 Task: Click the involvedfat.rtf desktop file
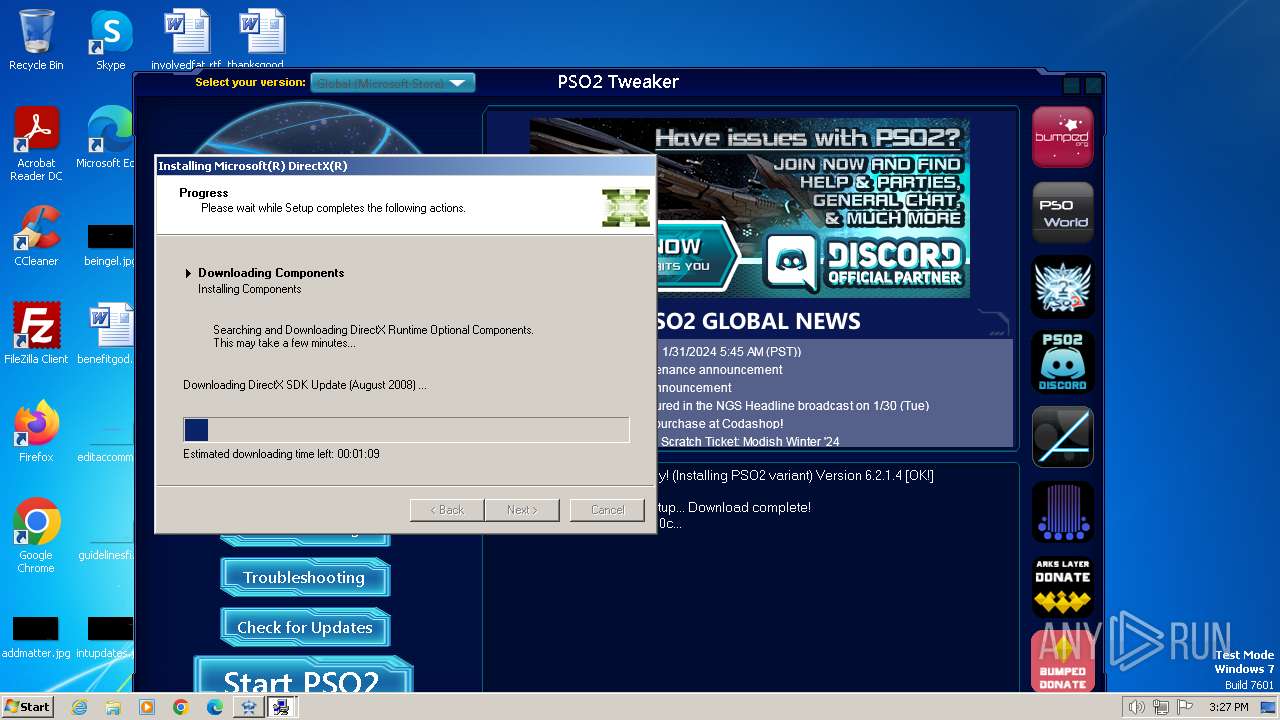[186, 40]
